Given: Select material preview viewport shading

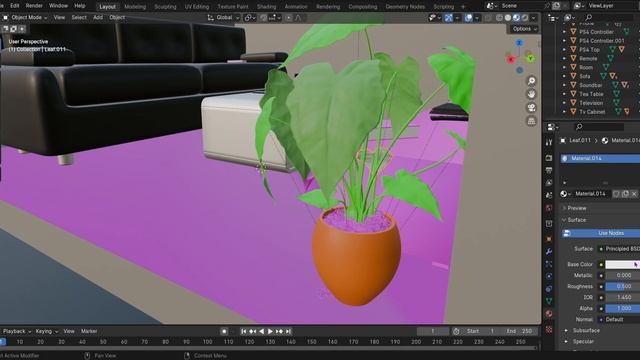Looking at the screenshot, I should coord(516,18).
